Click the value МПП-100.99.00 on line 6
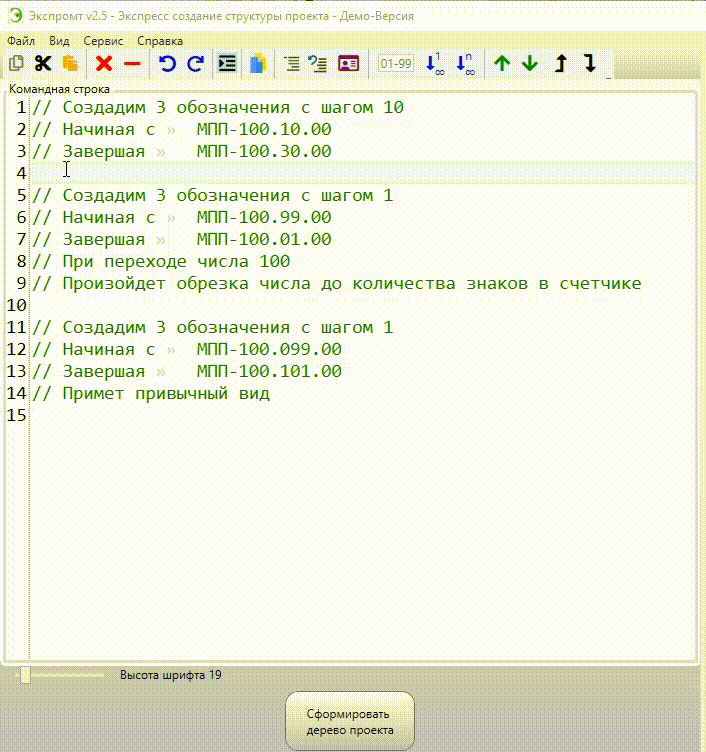This screenshot has width=706, height=752. tap(264, 217)
